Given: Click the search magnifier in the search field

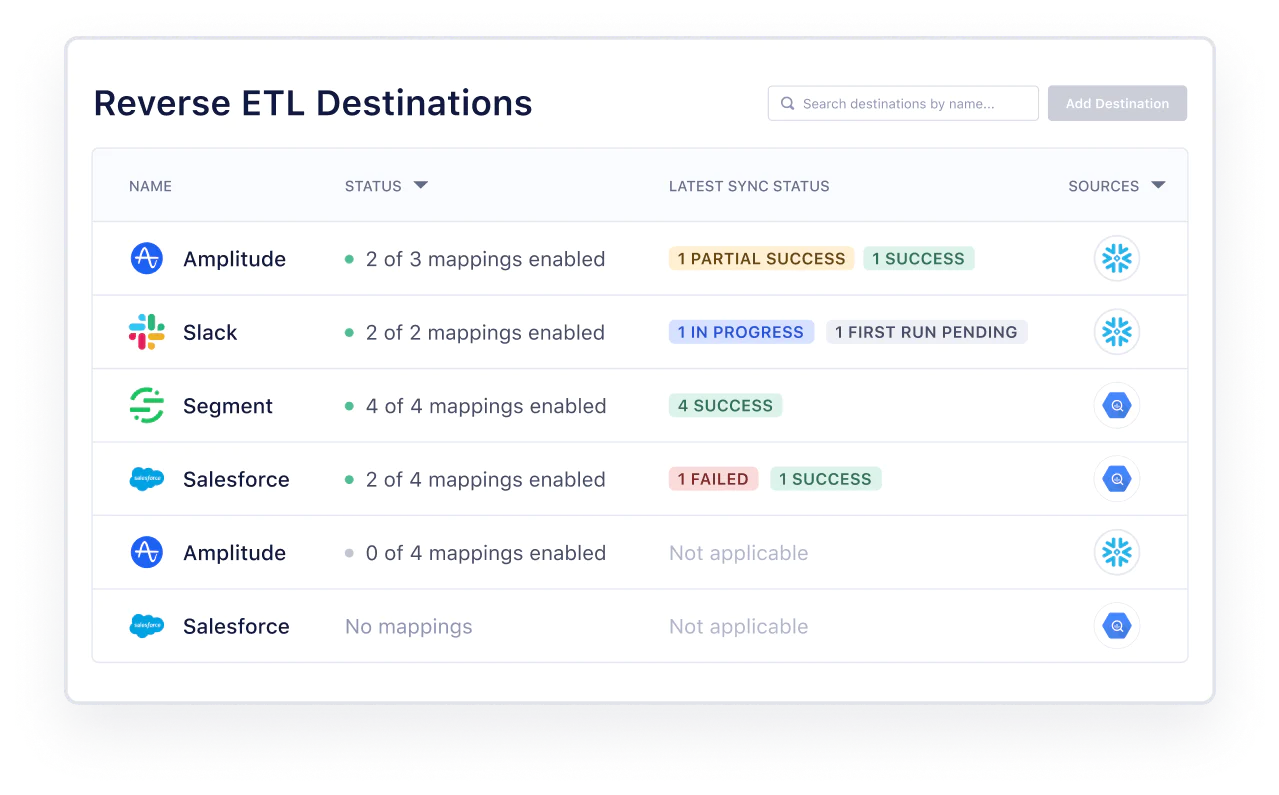Looking at the screenshot, I should [x=787, y=103].
